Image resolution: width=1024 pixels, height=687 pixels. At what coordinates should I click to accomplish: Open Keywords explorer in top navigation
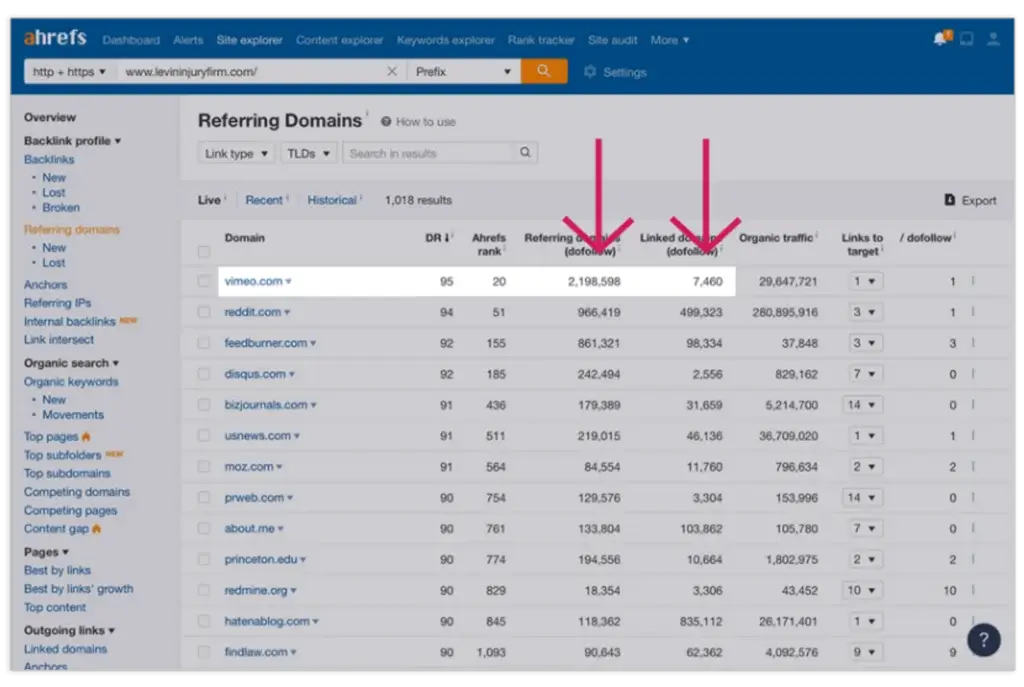(446, 40)
